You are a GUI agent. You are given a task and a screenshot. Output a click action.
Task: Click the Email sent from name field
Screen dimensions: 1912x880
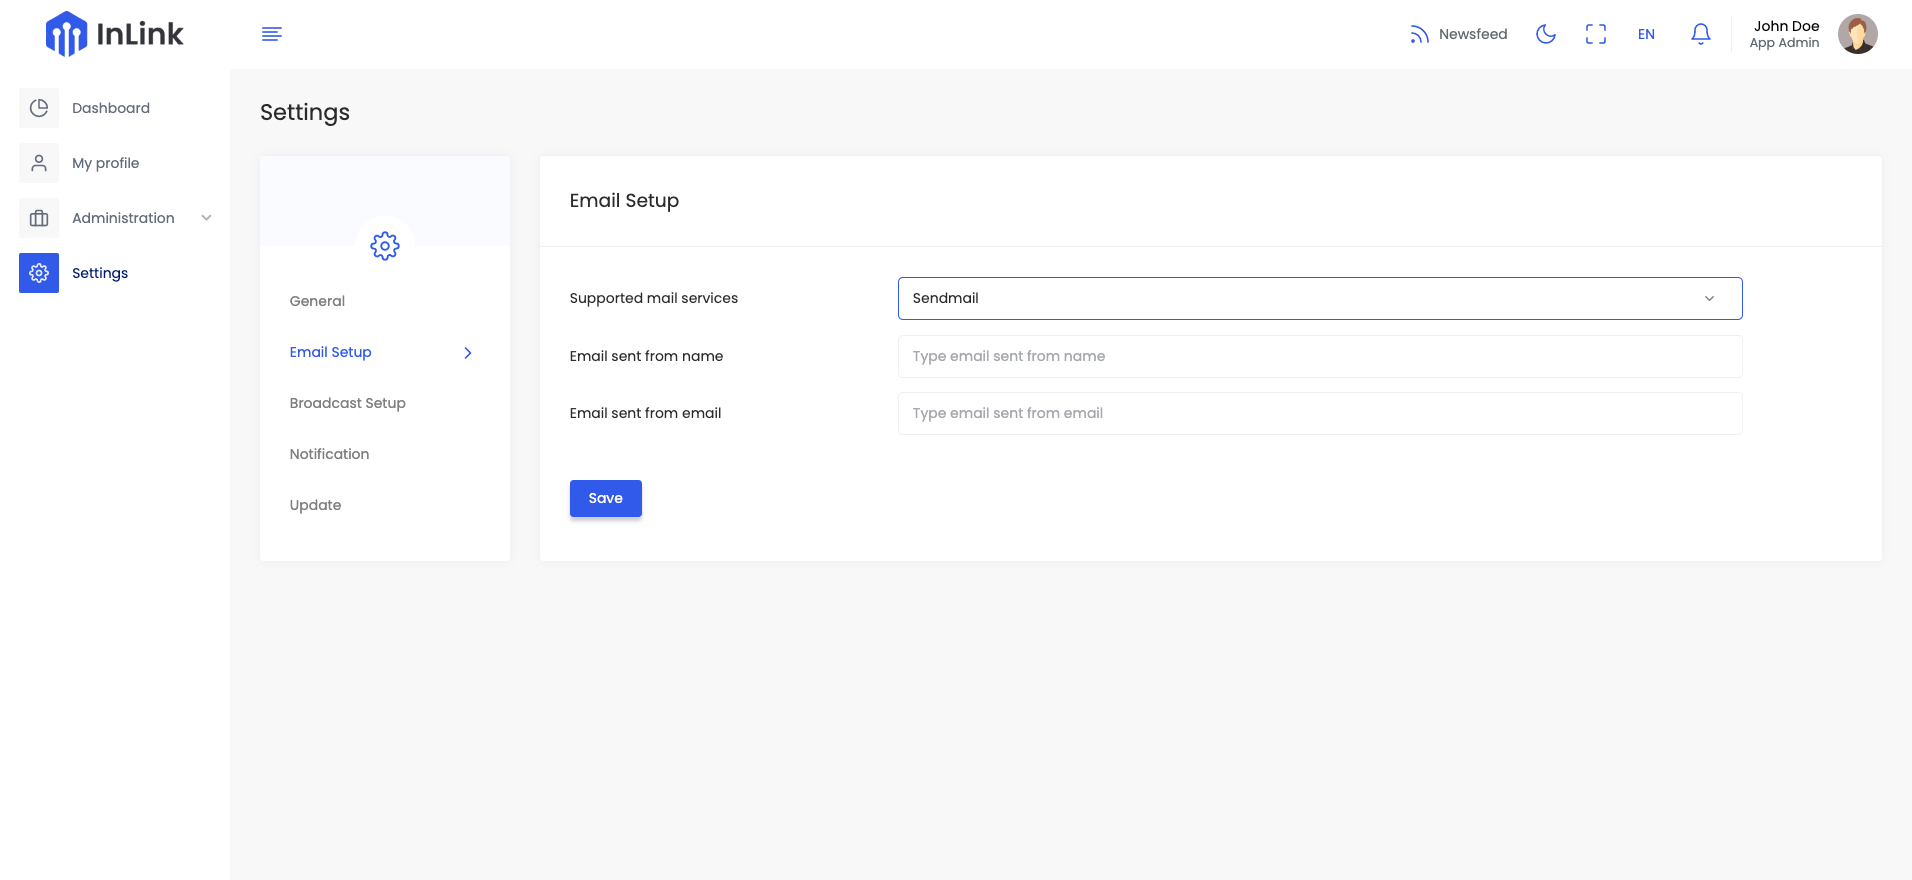(1319, 356)
